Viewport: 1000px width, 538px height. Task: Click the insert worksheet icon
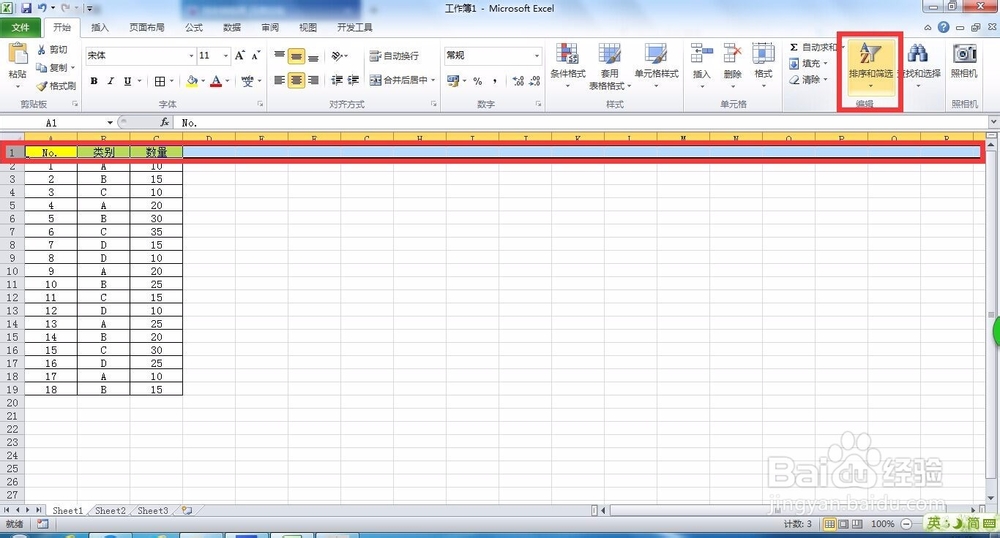tap(187, 511)
